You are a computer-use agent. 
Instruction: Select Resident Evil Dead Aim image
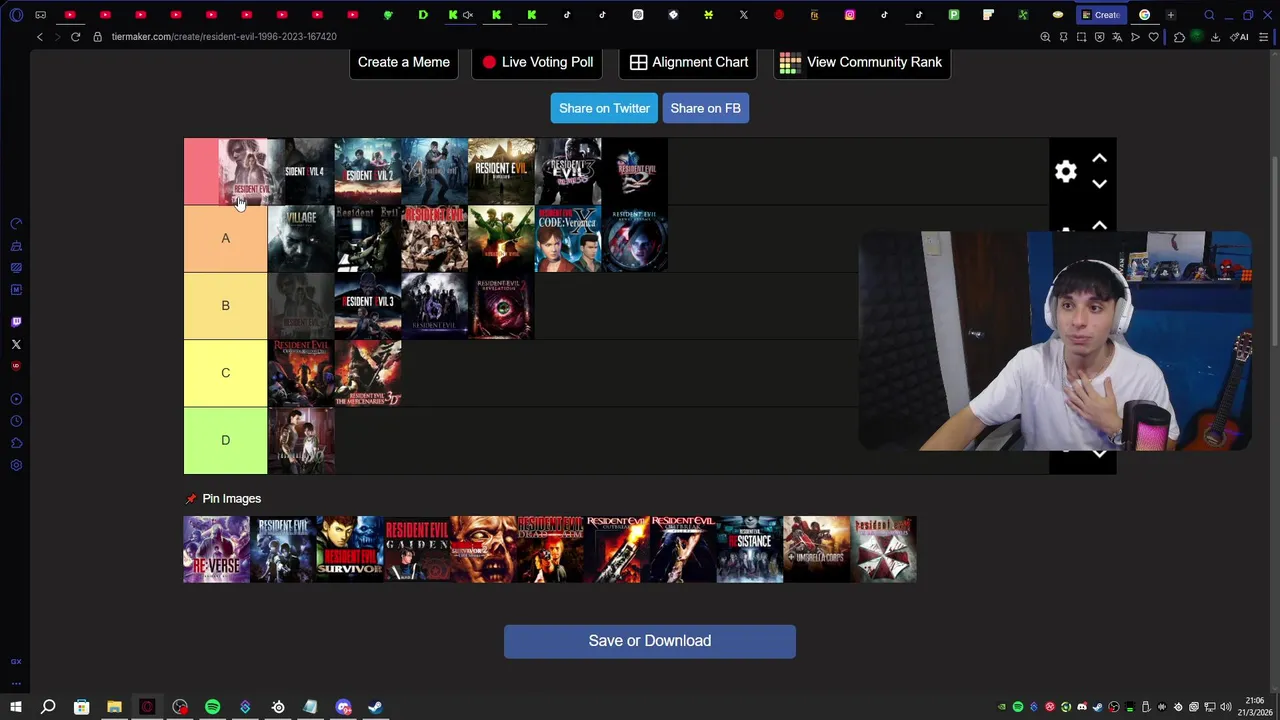550,549
